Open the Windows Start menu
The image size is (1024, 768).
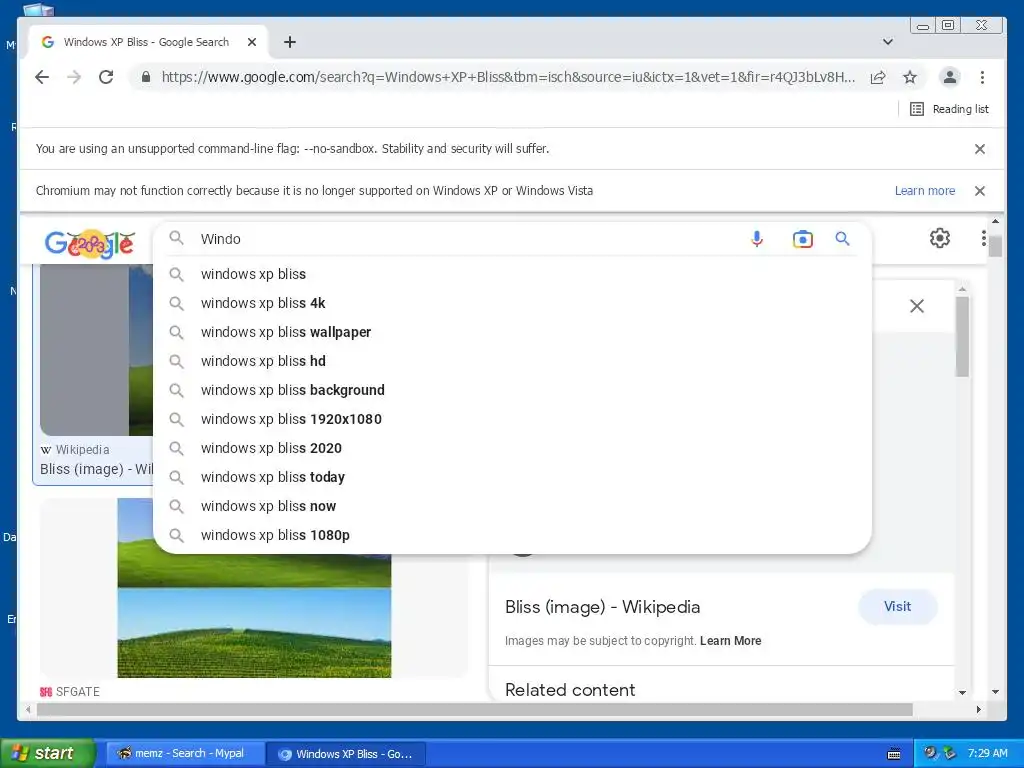[x=47, y=753]
